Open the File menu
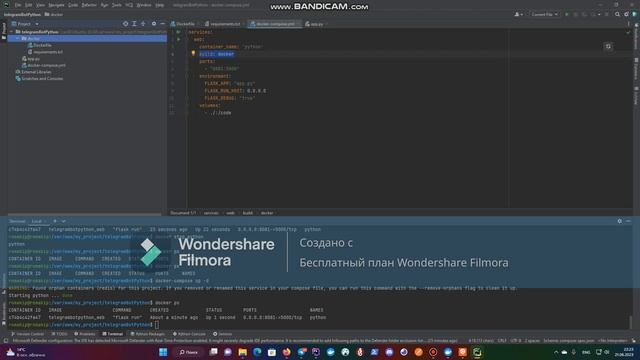The image size is (640, 360). pyautogui.click(x=18, y=5)
